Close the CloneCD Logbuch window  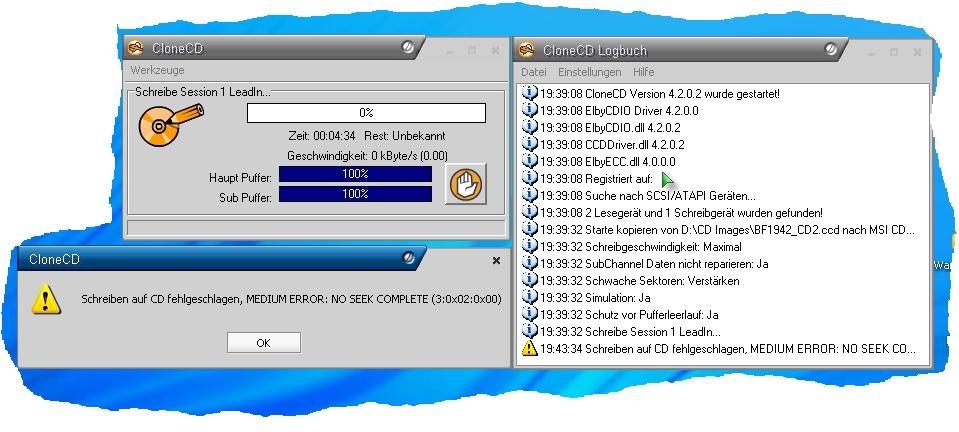[916, 53]
